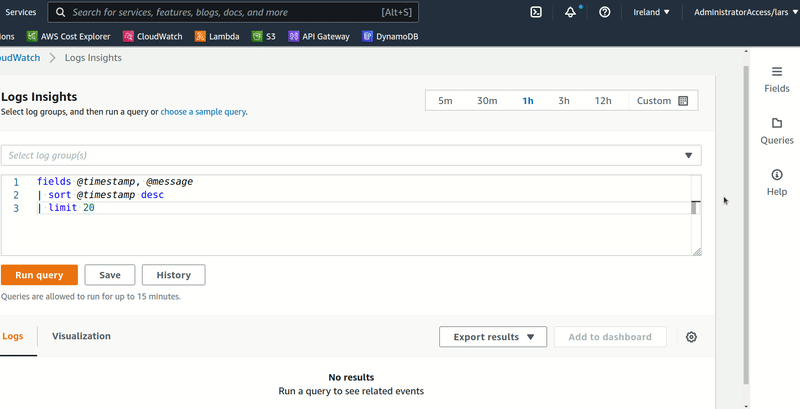Open results settings gear icon
This screenshot has width=800, height=409.
click(691, 337)
